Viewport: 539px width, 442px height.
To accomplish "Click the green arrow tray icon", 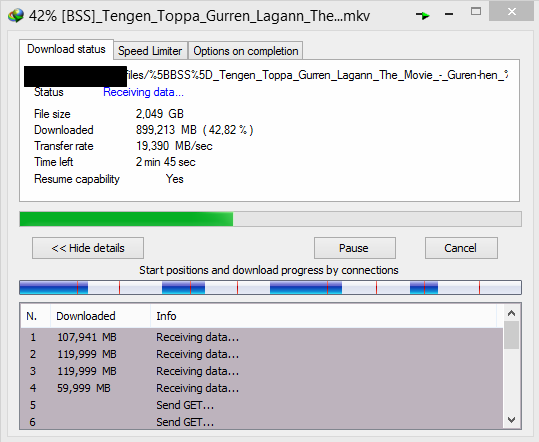I will (422, 15).
